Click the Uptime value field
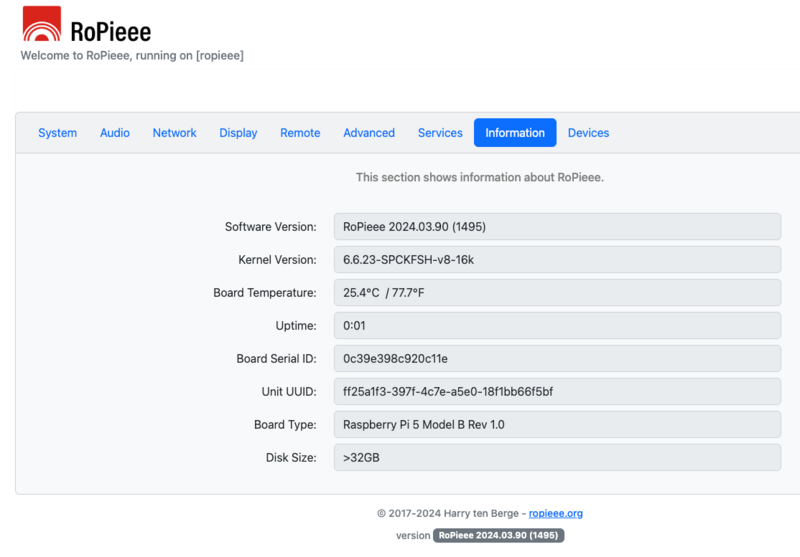 coord(557,326)
